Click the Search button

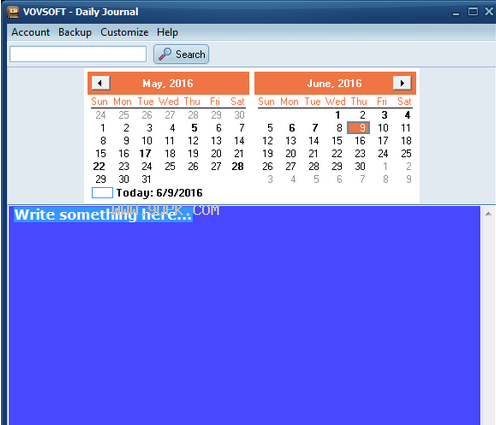pos(181,54)
